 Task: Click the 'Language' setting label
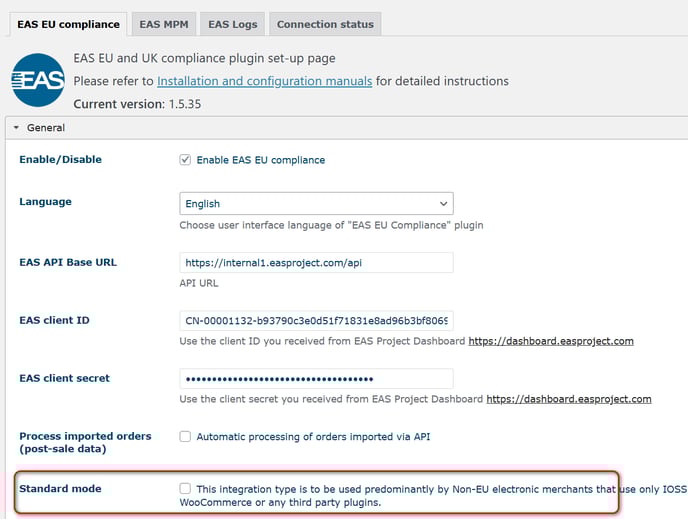coord(46,201)
